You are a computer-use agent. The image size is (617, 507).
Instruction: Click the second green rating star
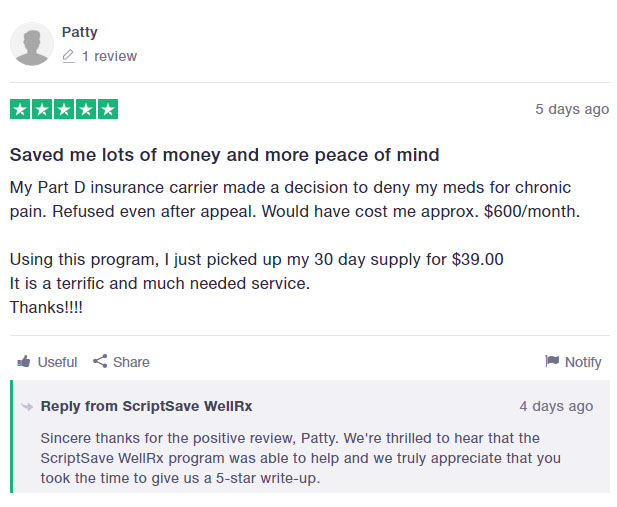(x=42, y=109)
